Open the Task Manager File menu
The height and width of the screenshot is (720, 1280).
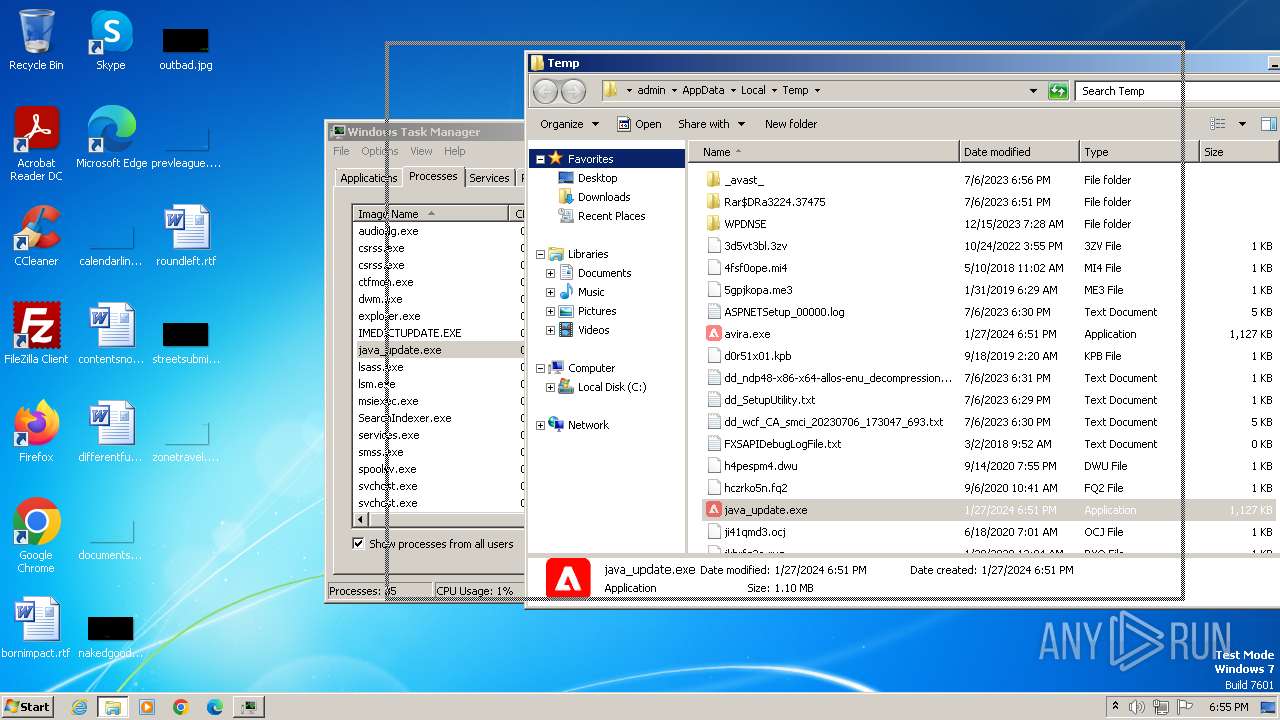342,151
